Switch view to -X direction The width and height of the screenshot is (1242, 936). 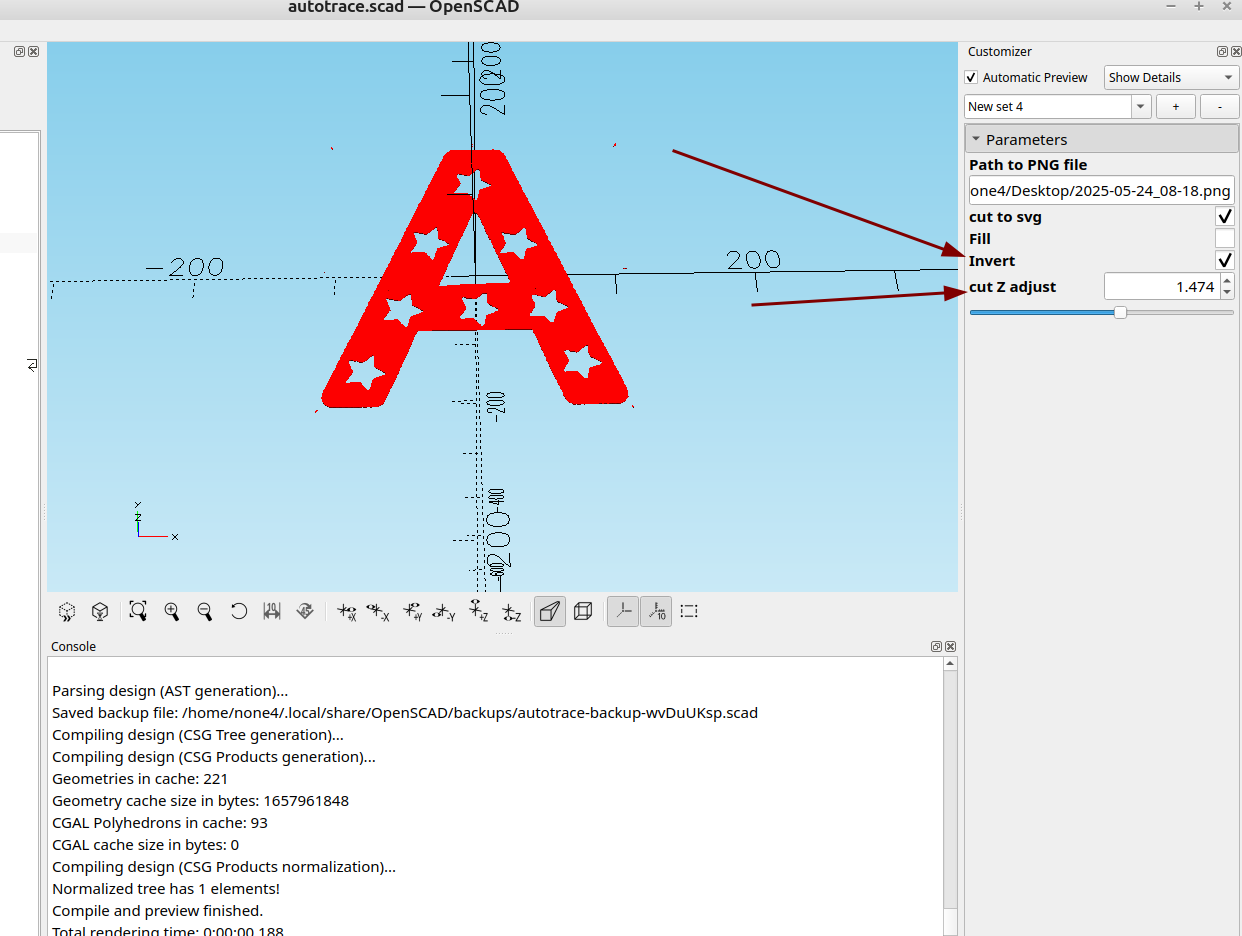[378, 611]
